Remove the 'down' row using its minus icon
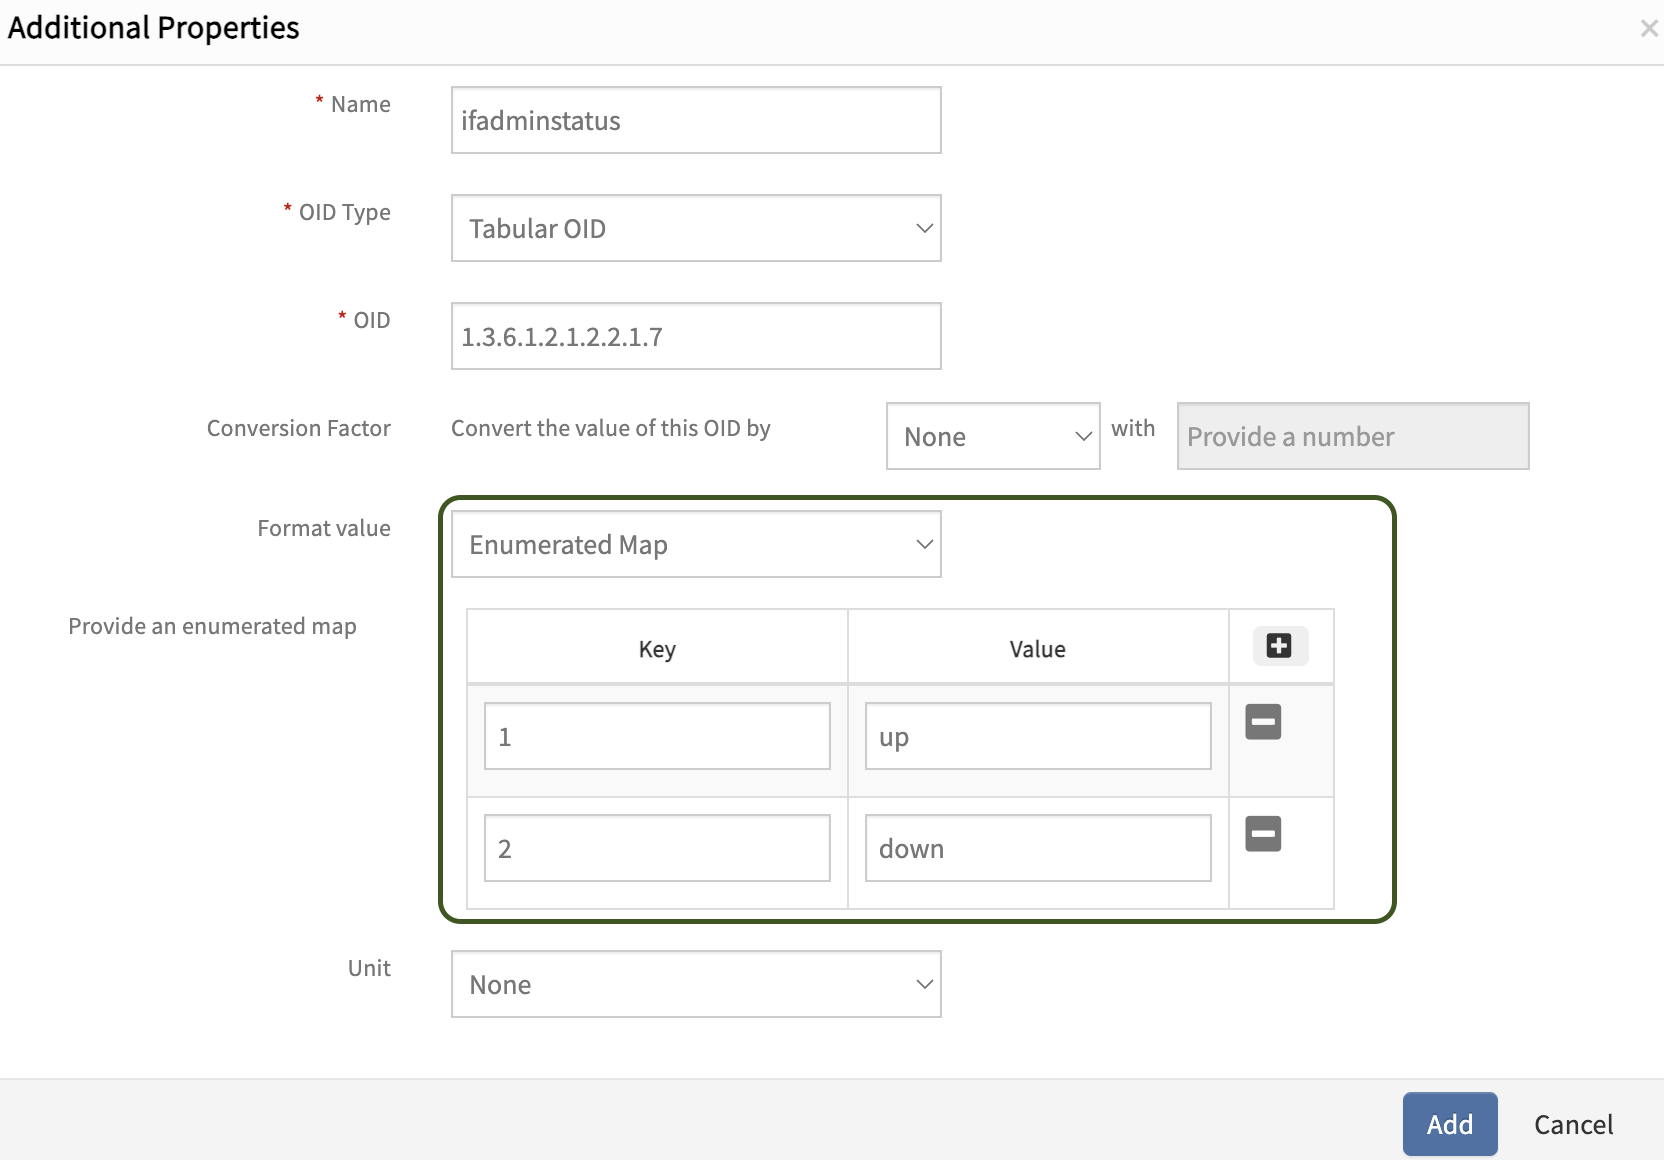 tap(1263, 834)
